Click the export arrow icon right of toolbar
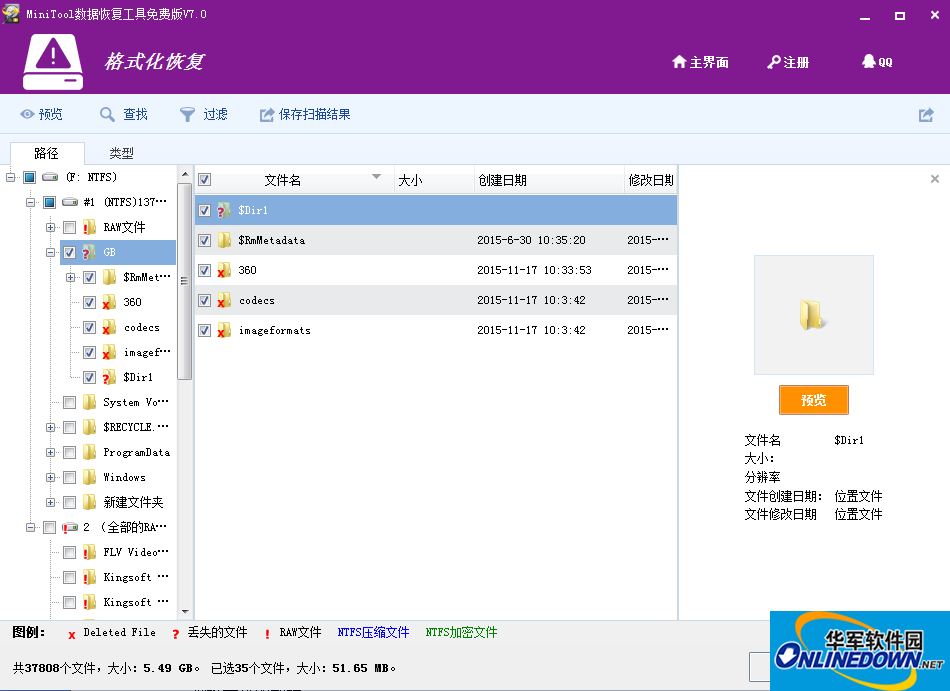 [x=925, y=114]
